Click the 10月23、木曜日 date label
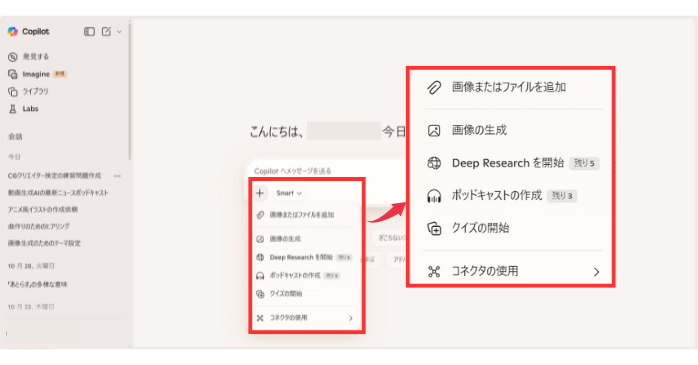The image size is (698, 365). pos(31,307)
